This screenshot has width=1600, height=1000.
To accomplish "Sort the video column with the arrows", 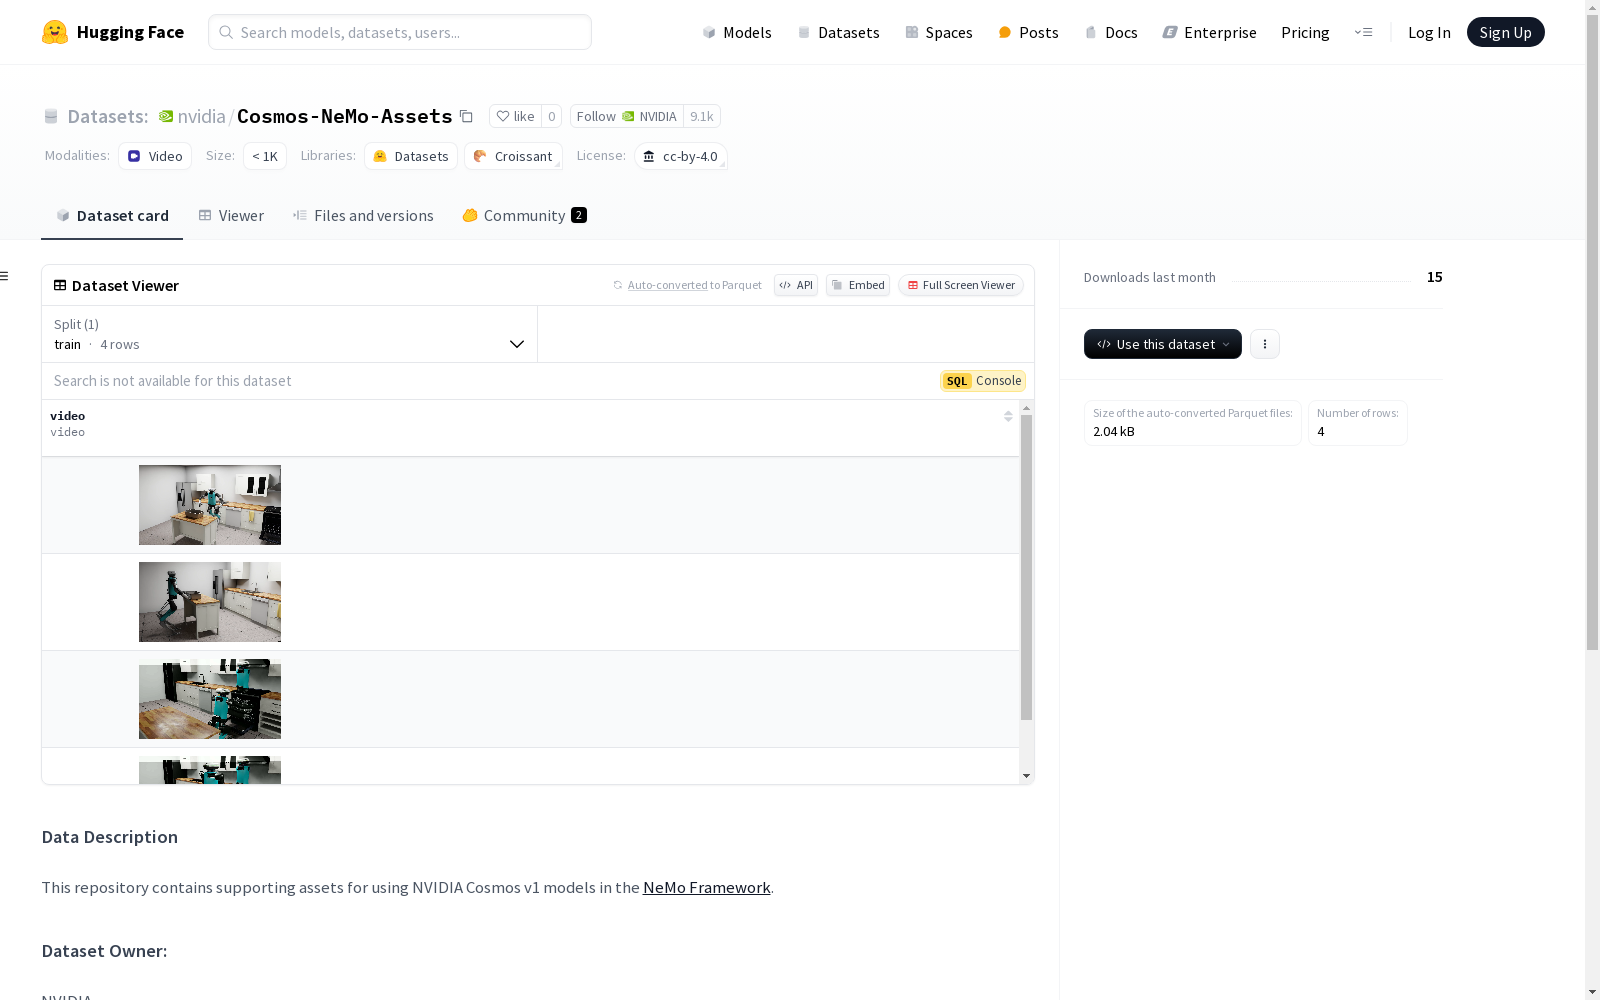I will click(1008, 416).
